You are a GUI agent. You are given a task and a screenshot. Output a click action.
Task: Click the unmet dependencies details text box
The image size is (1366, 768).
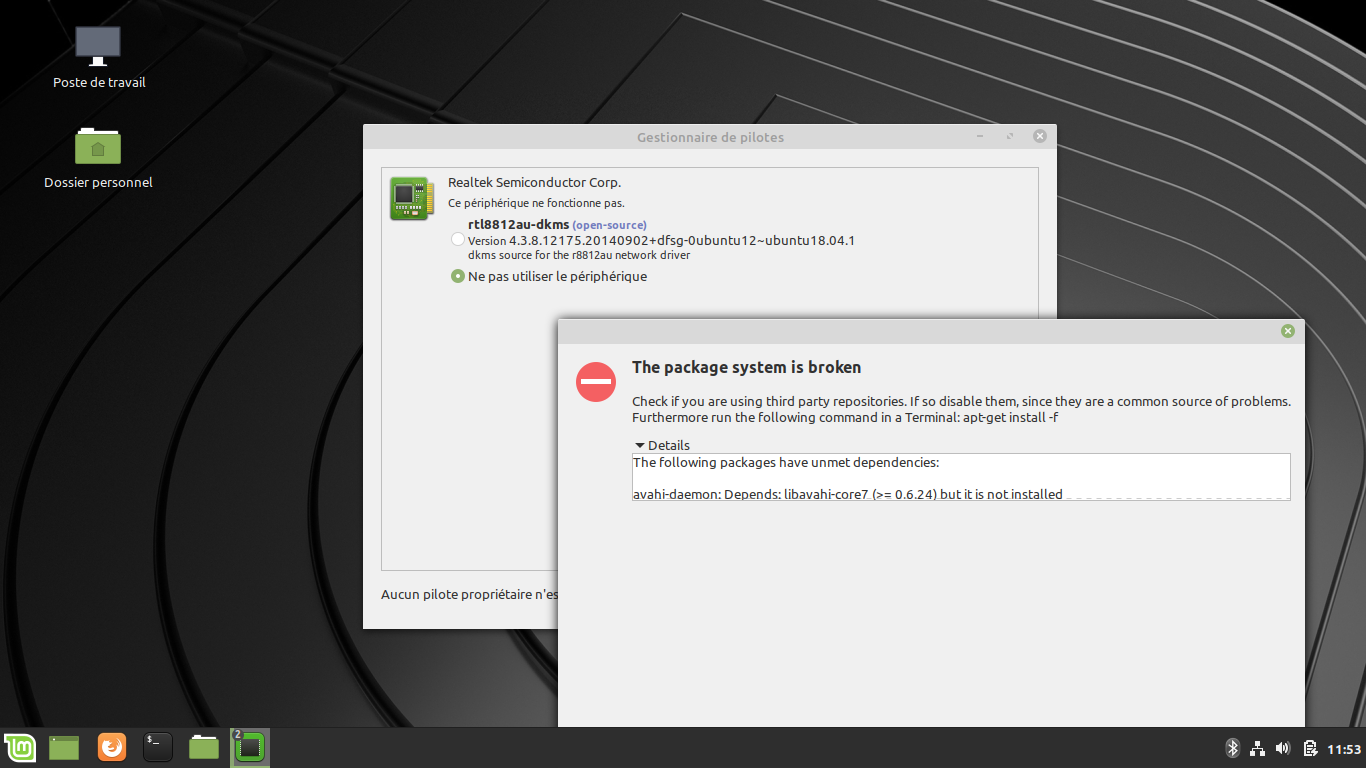click(x=960, y=477)
